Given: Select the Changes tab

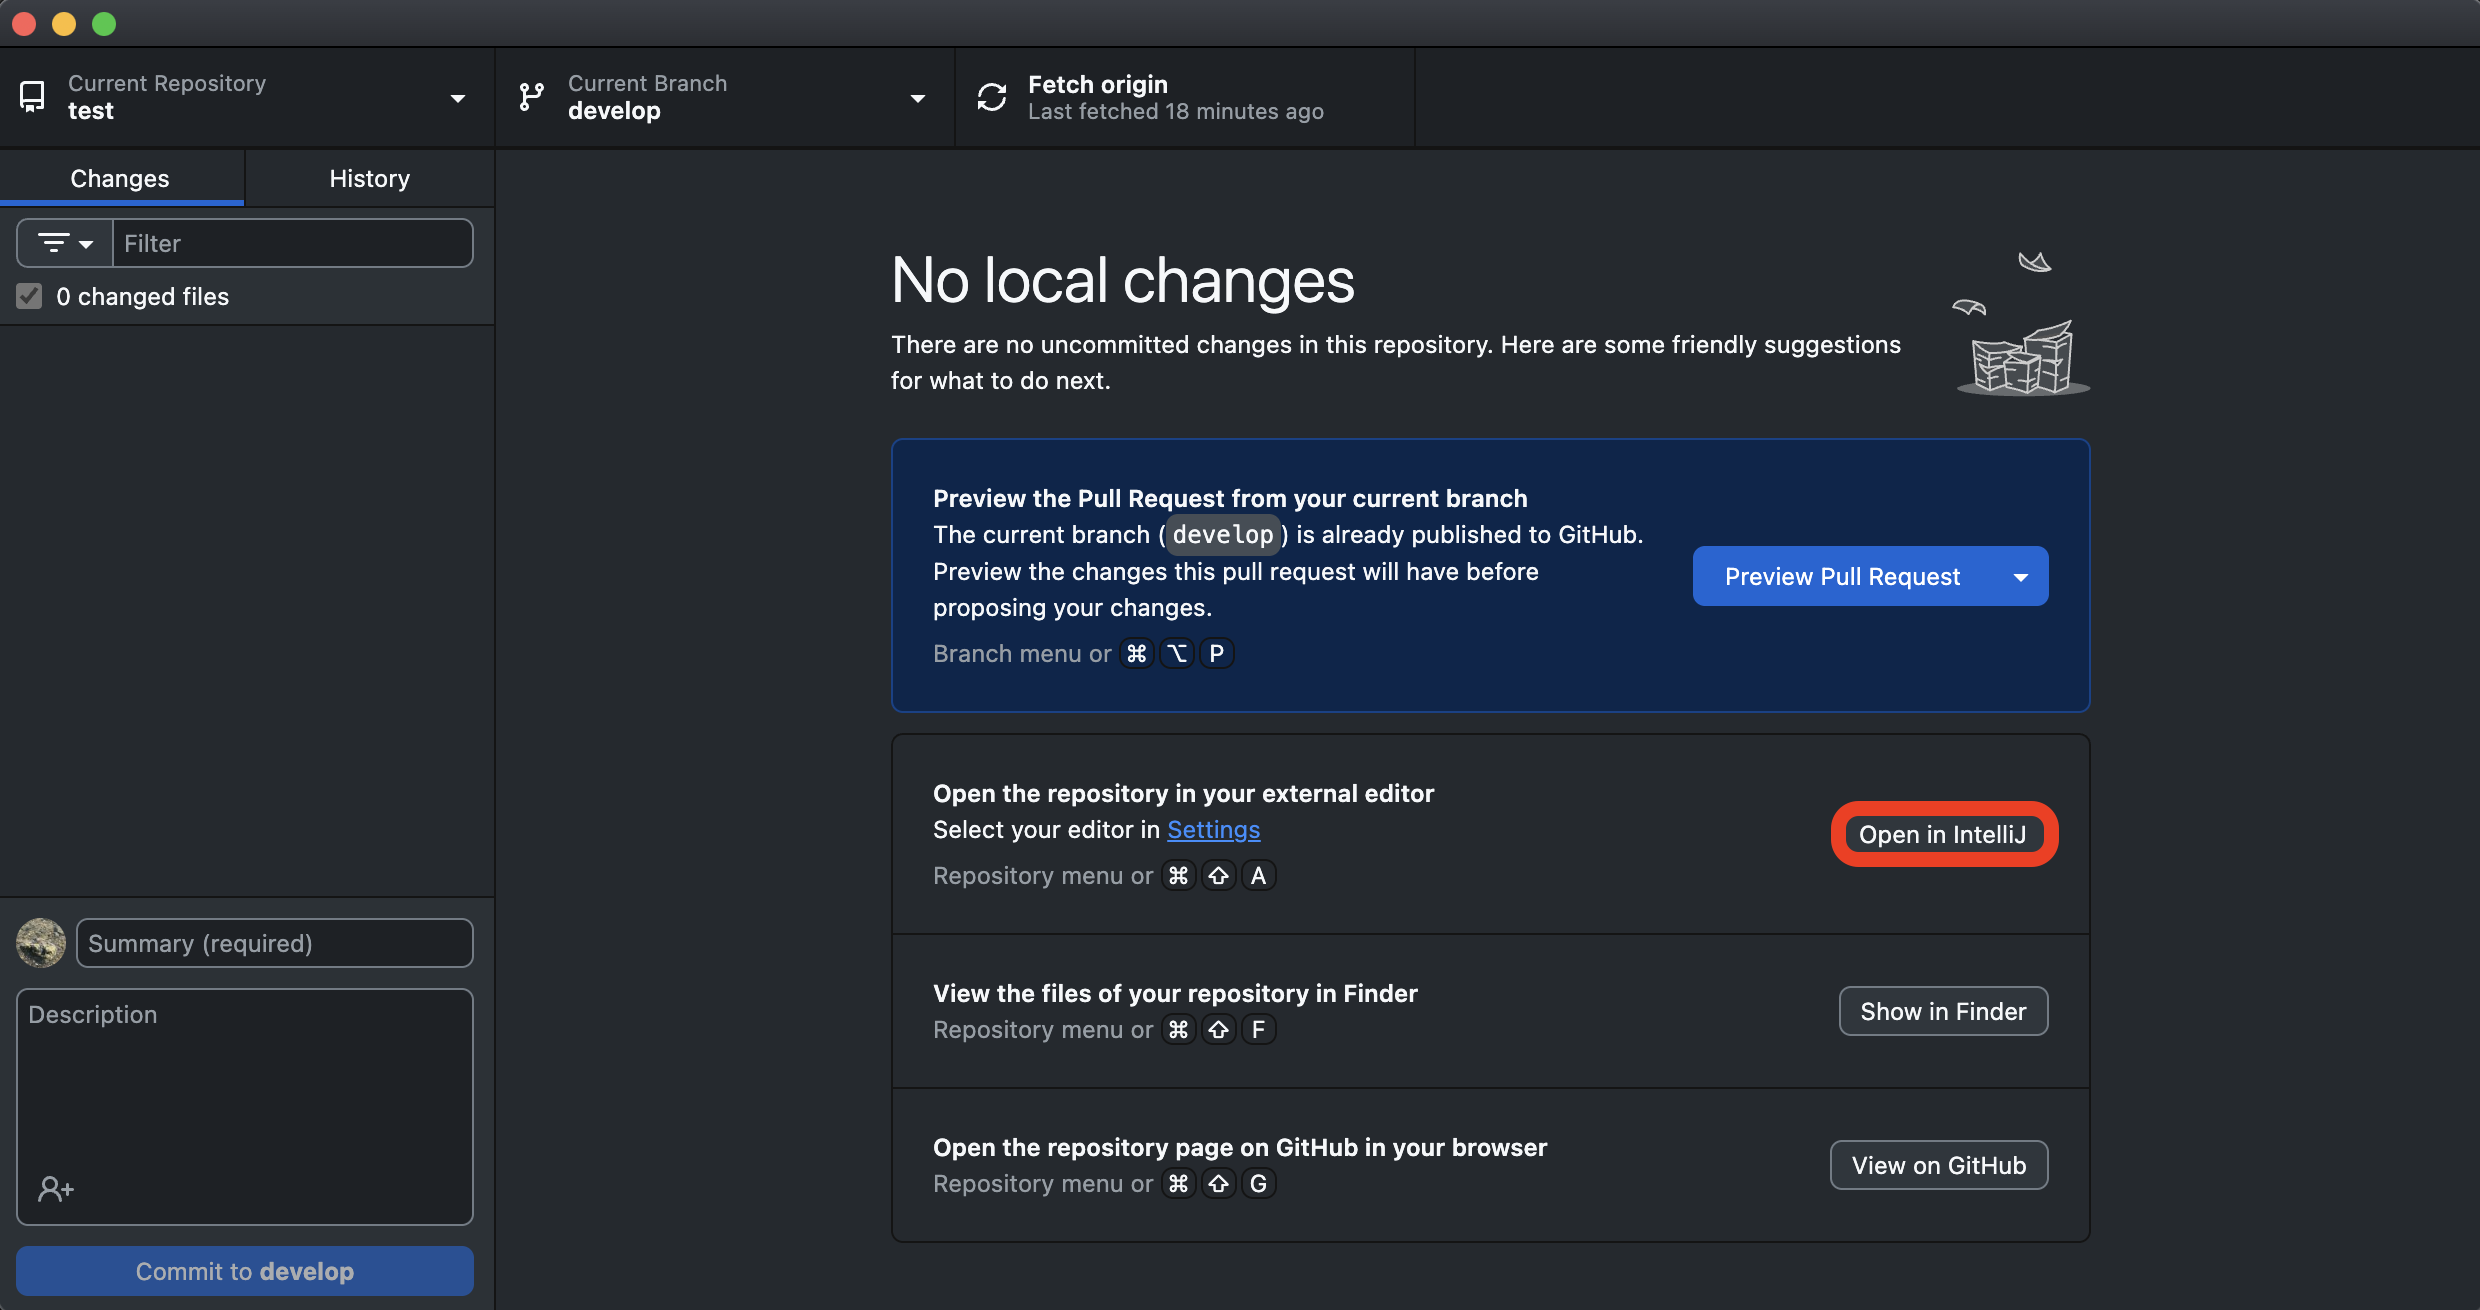Looking at the screenshot, I should (120, 178).
